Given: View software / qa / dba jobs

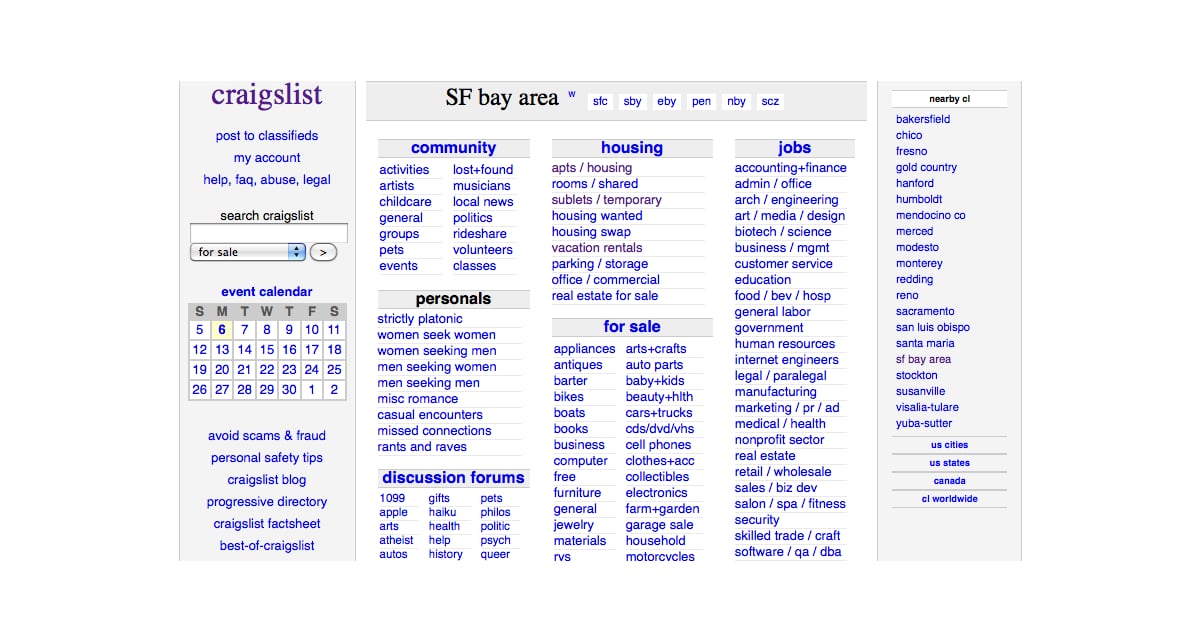Looking at the screenshot, I should pyautogui.click(x=788, y=552).
